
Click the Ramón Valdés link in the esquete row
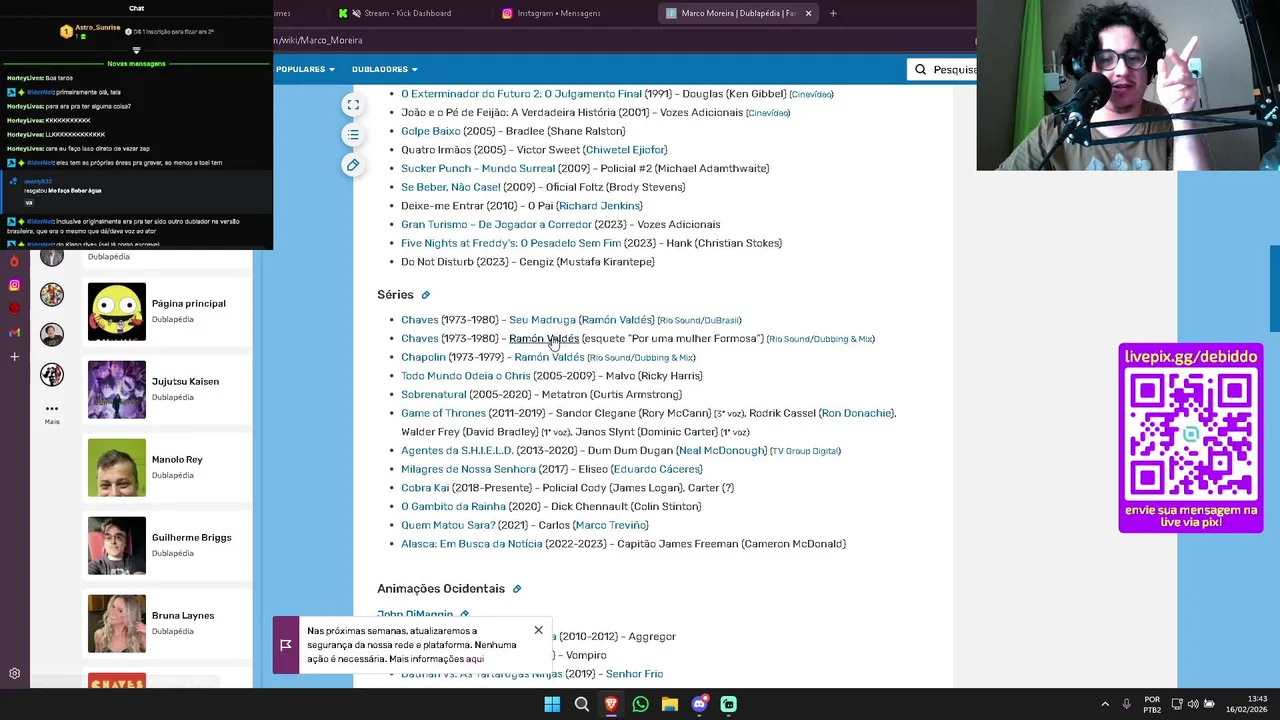coord(544,338)
